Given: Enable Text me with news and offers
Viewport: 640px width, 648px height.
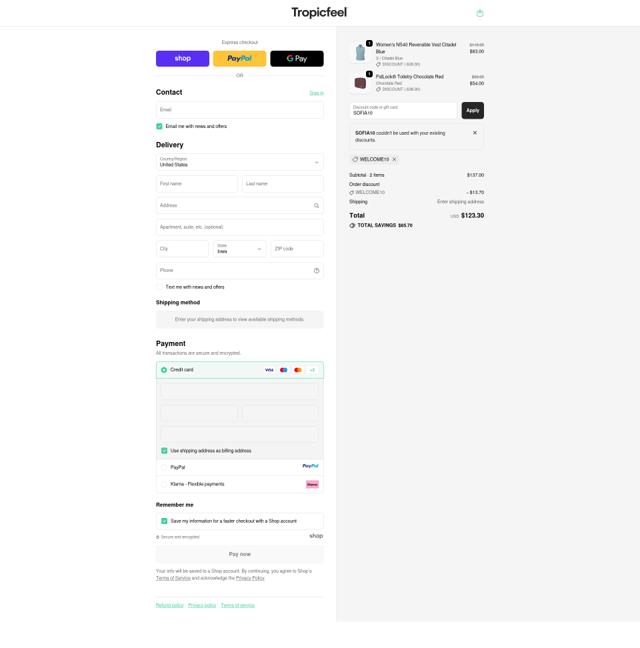Looking at the screenshot, I should tap(160, 287).
